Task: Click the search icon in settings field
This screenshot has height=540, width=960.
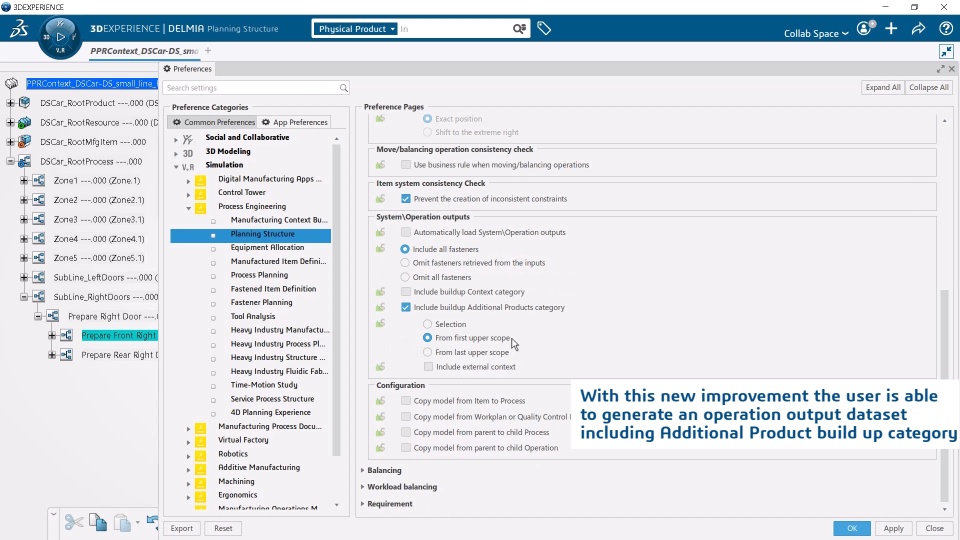Action: (x=343, y=88)
